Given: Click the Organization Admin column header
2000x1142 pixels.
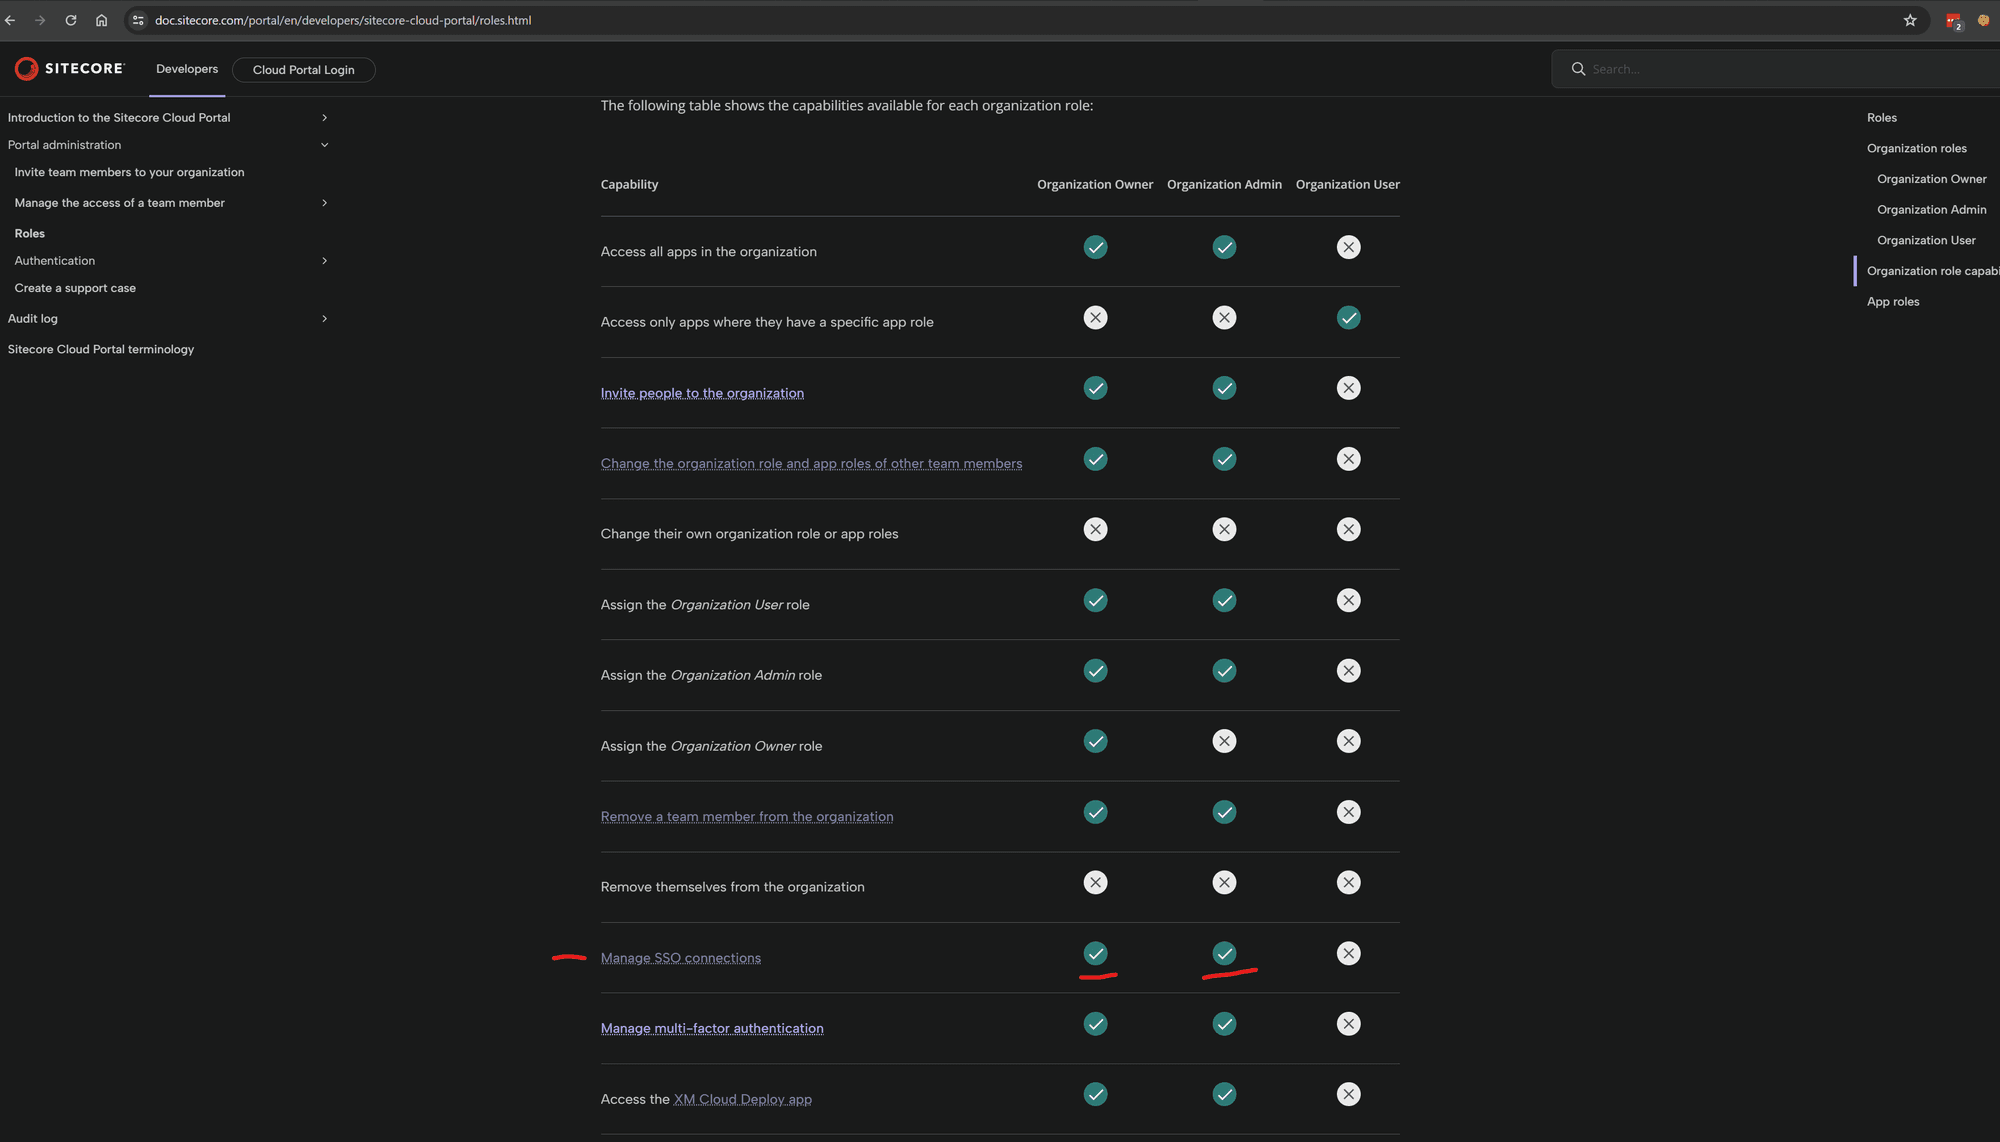Looking at the screenshot, I should click(x=1224, y=184).
